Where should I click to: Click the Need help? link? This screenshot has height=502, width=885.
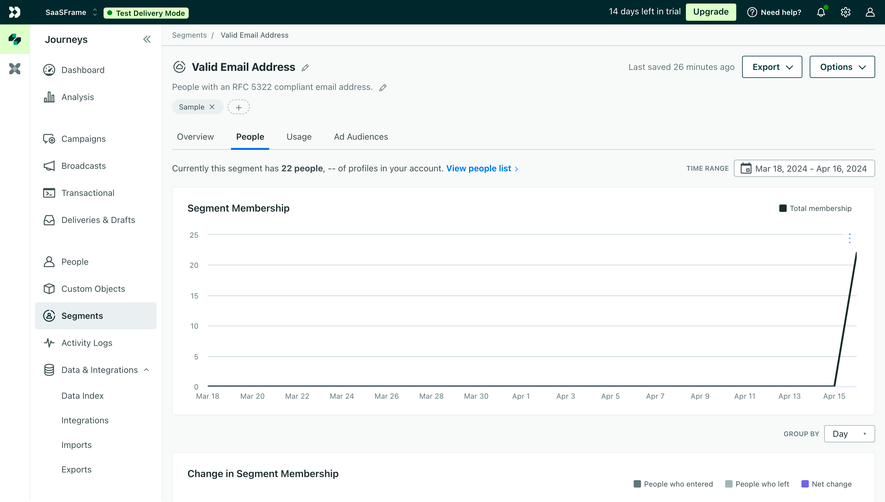pos(774,12)
